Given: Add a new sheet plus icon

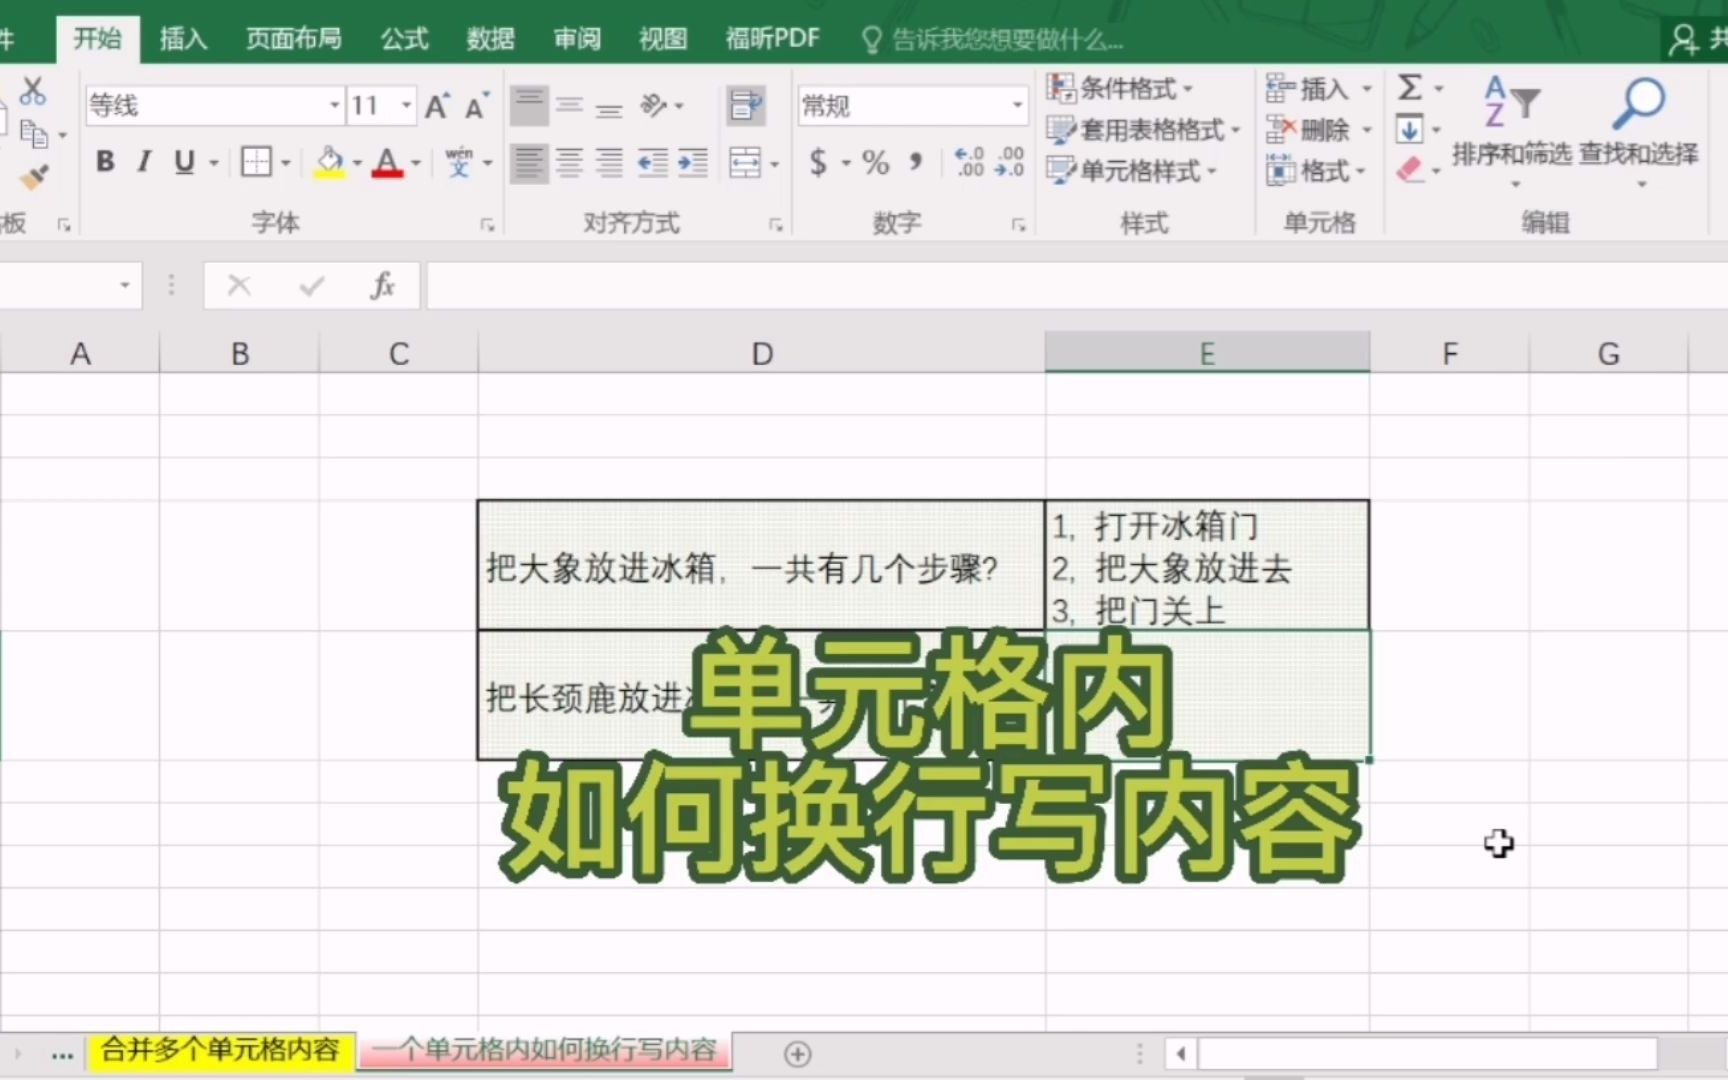Looking at the screenshot, I should (798, 1054).
